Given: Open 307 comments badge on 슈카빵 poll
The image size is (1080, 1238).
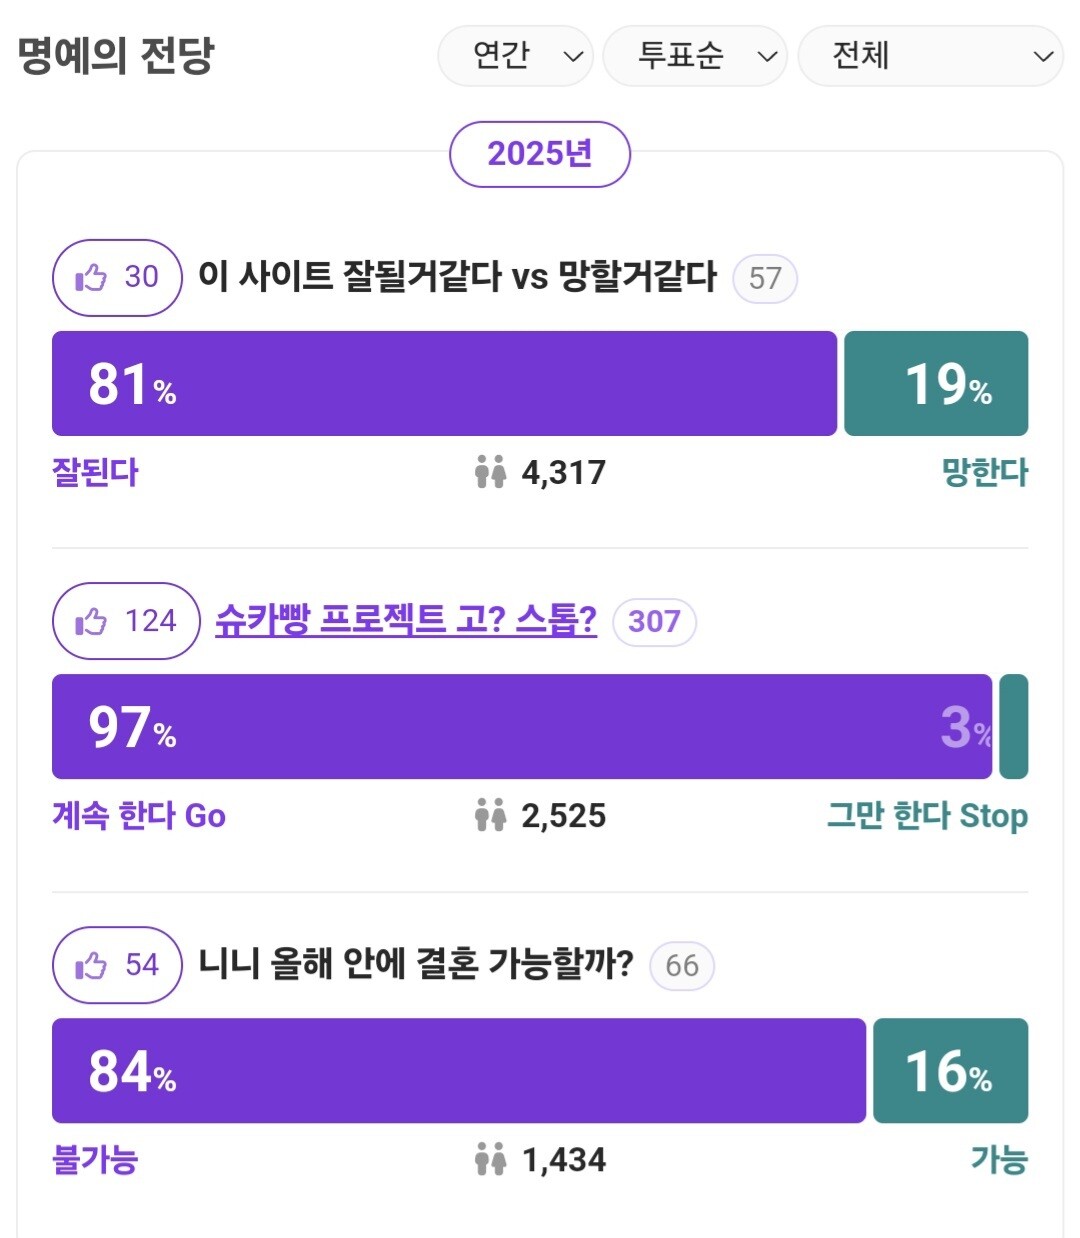Looking at the screenshot, I should pyautogui.click(x=654, y=621).
